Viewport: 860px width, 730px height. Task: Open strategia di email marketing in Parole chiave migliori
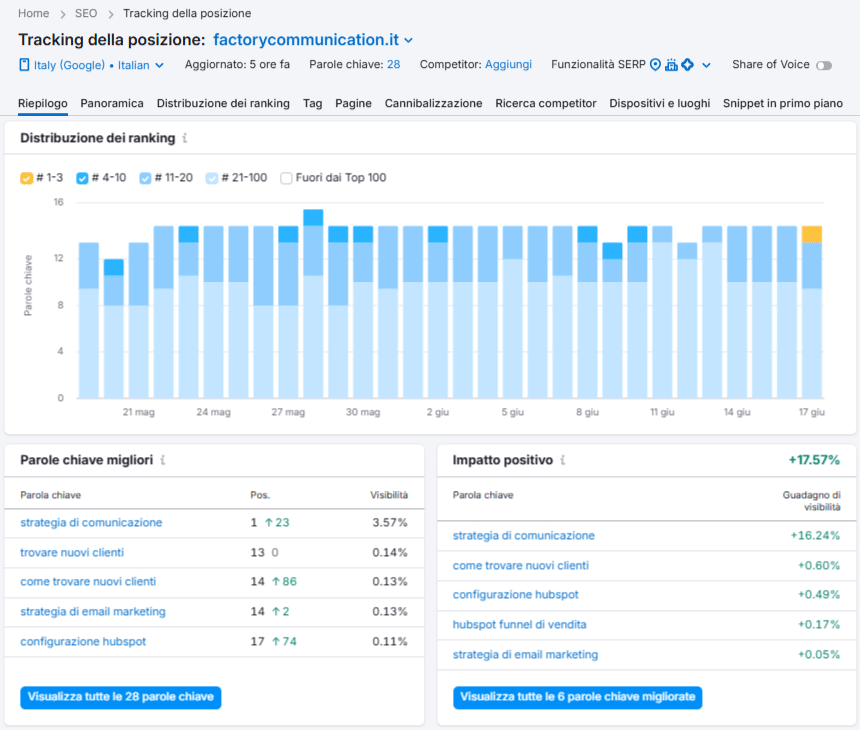tap(93, 612)
